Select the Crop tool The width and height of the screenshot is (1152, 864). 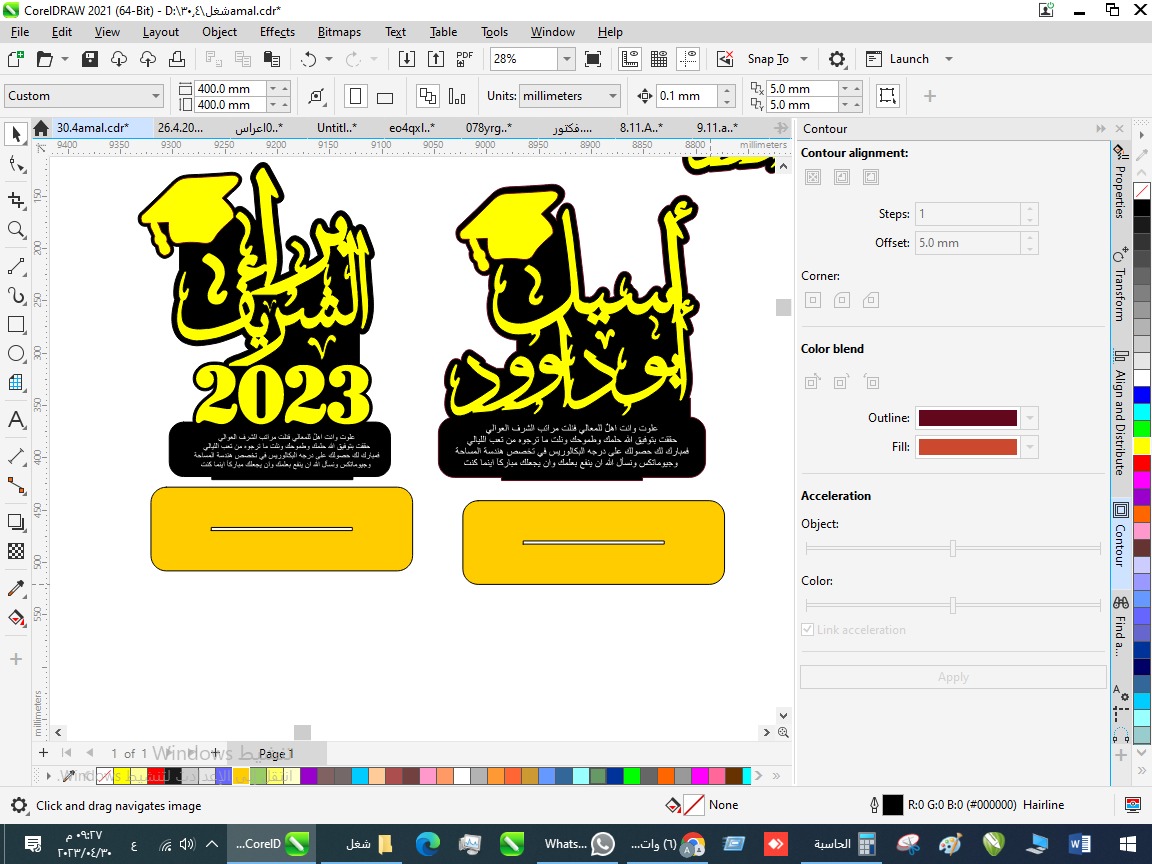point(16,200)
